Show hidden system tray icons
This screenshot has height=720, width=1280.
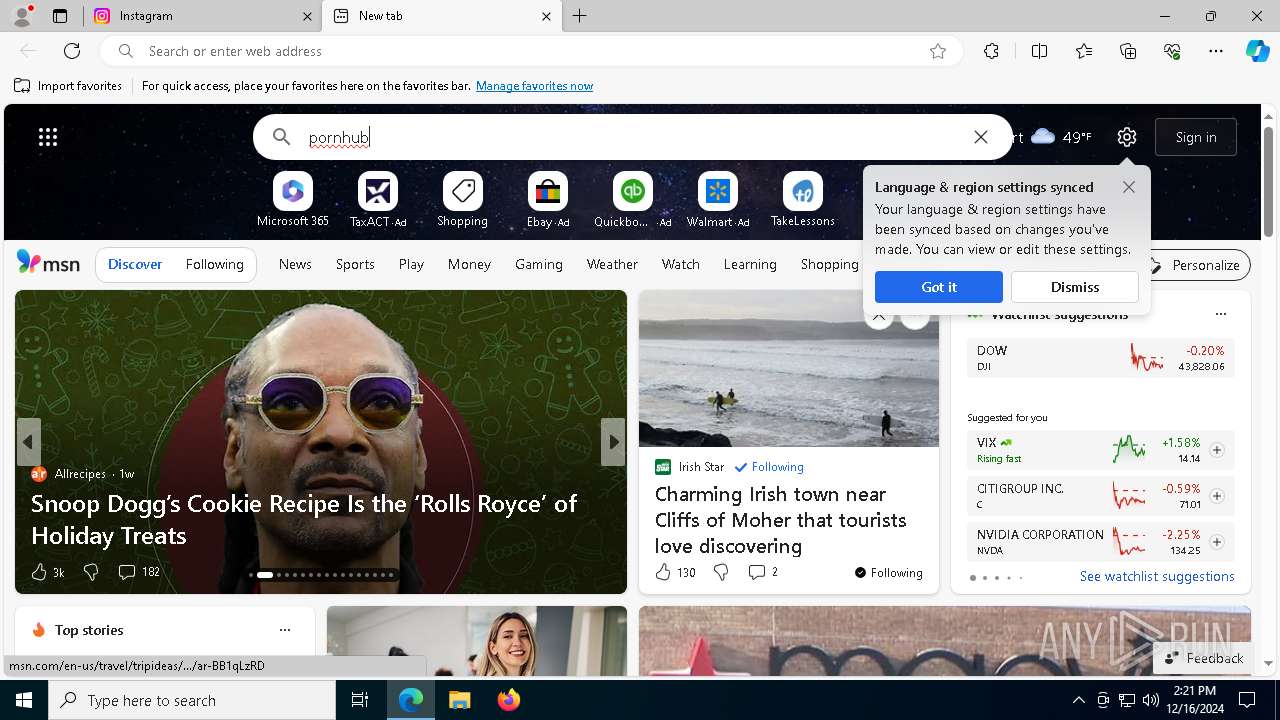pos(1078,700)
